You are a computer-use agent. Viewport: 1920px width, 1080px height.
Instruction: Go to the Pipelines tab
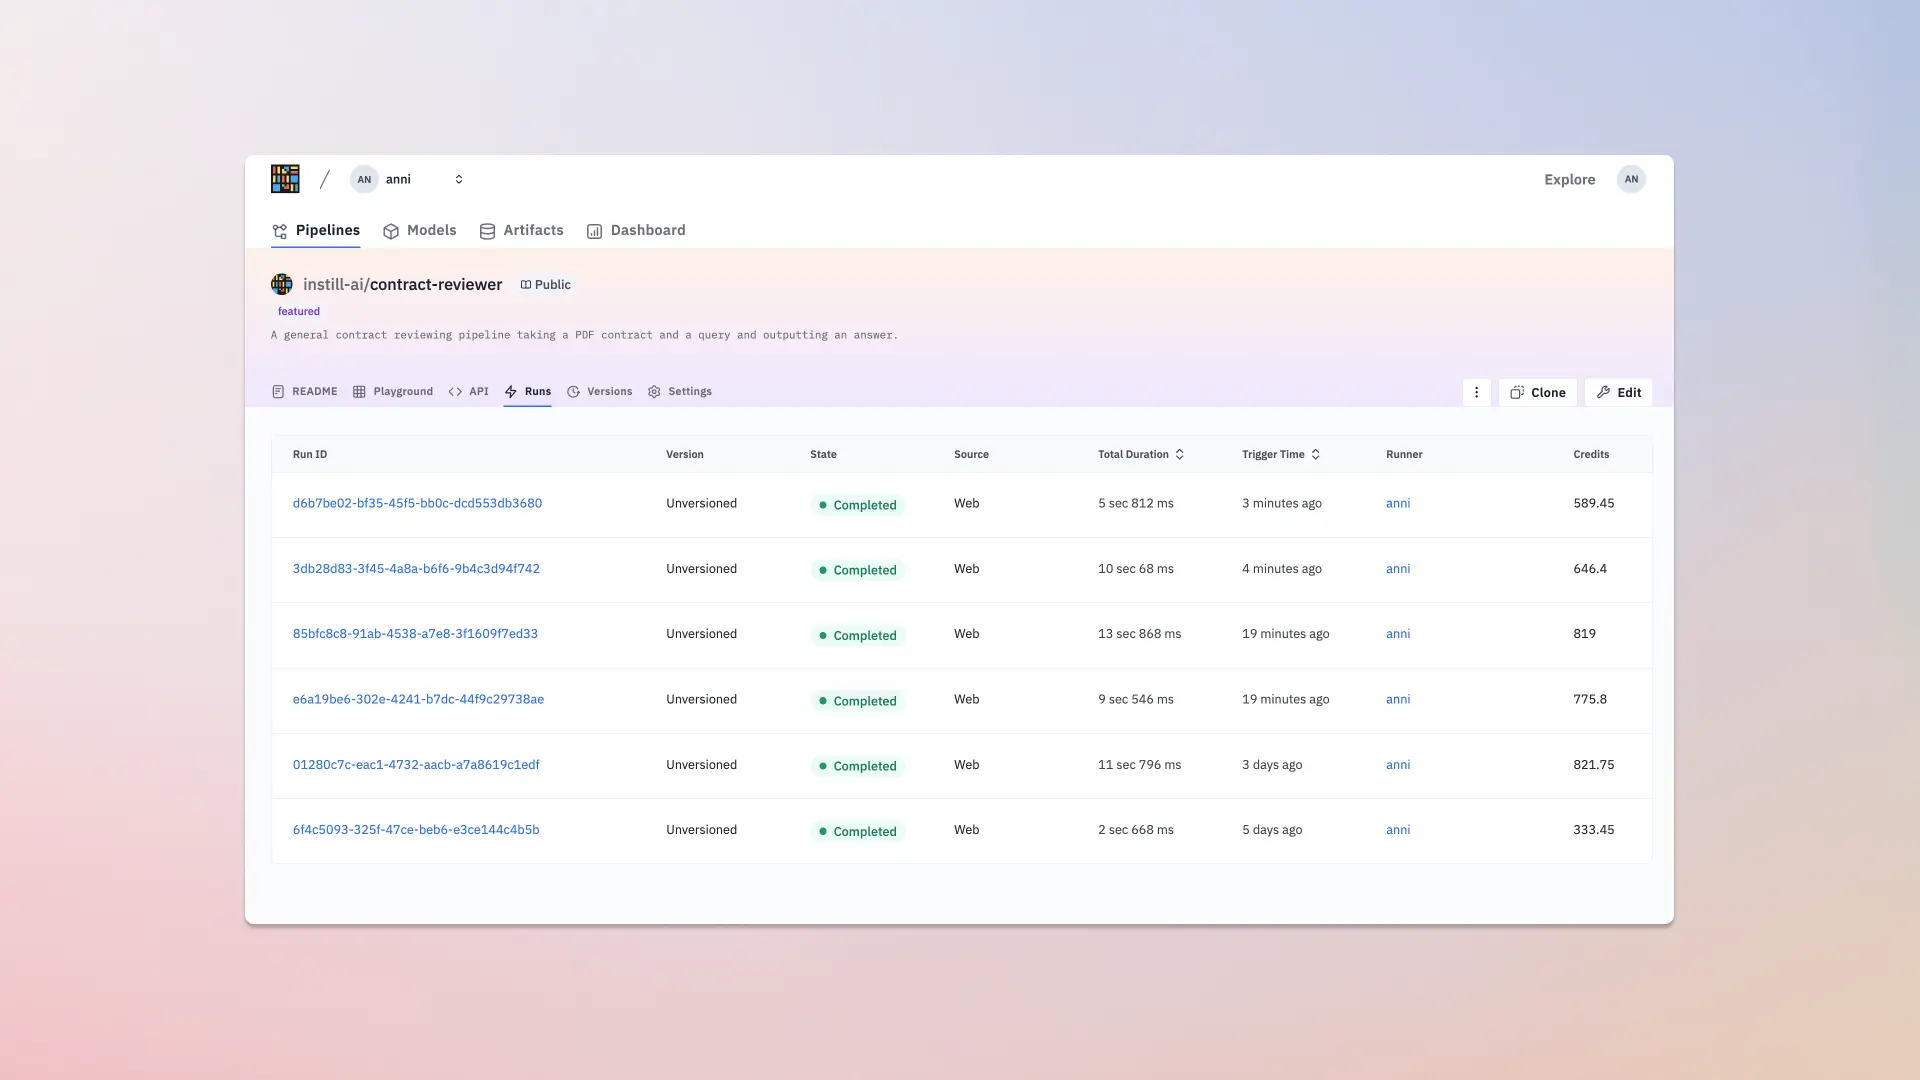[x=316, y=230]
